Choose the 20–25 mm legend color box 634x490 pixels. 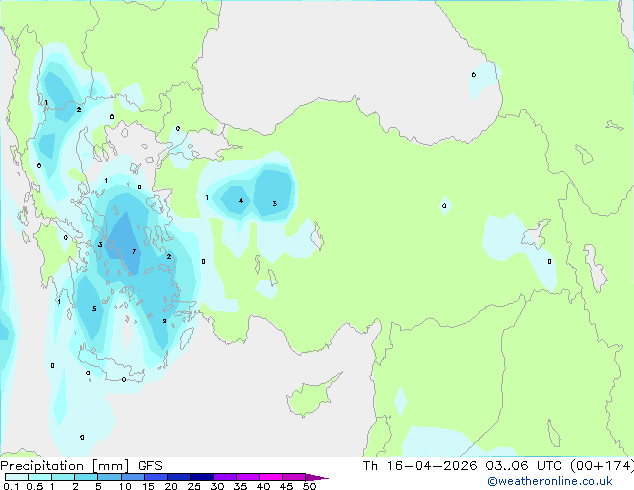tap(179, 477)
